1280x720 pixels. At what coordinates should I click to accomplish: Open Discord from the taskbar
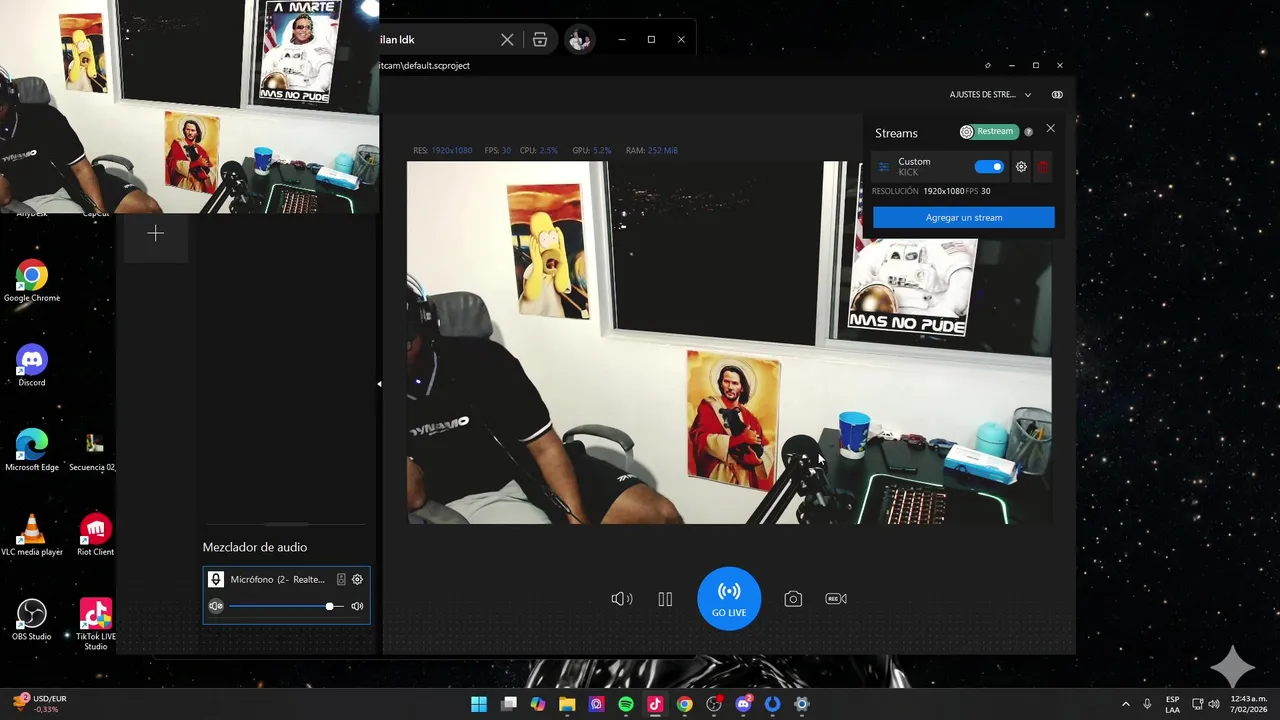coord(743,704)
